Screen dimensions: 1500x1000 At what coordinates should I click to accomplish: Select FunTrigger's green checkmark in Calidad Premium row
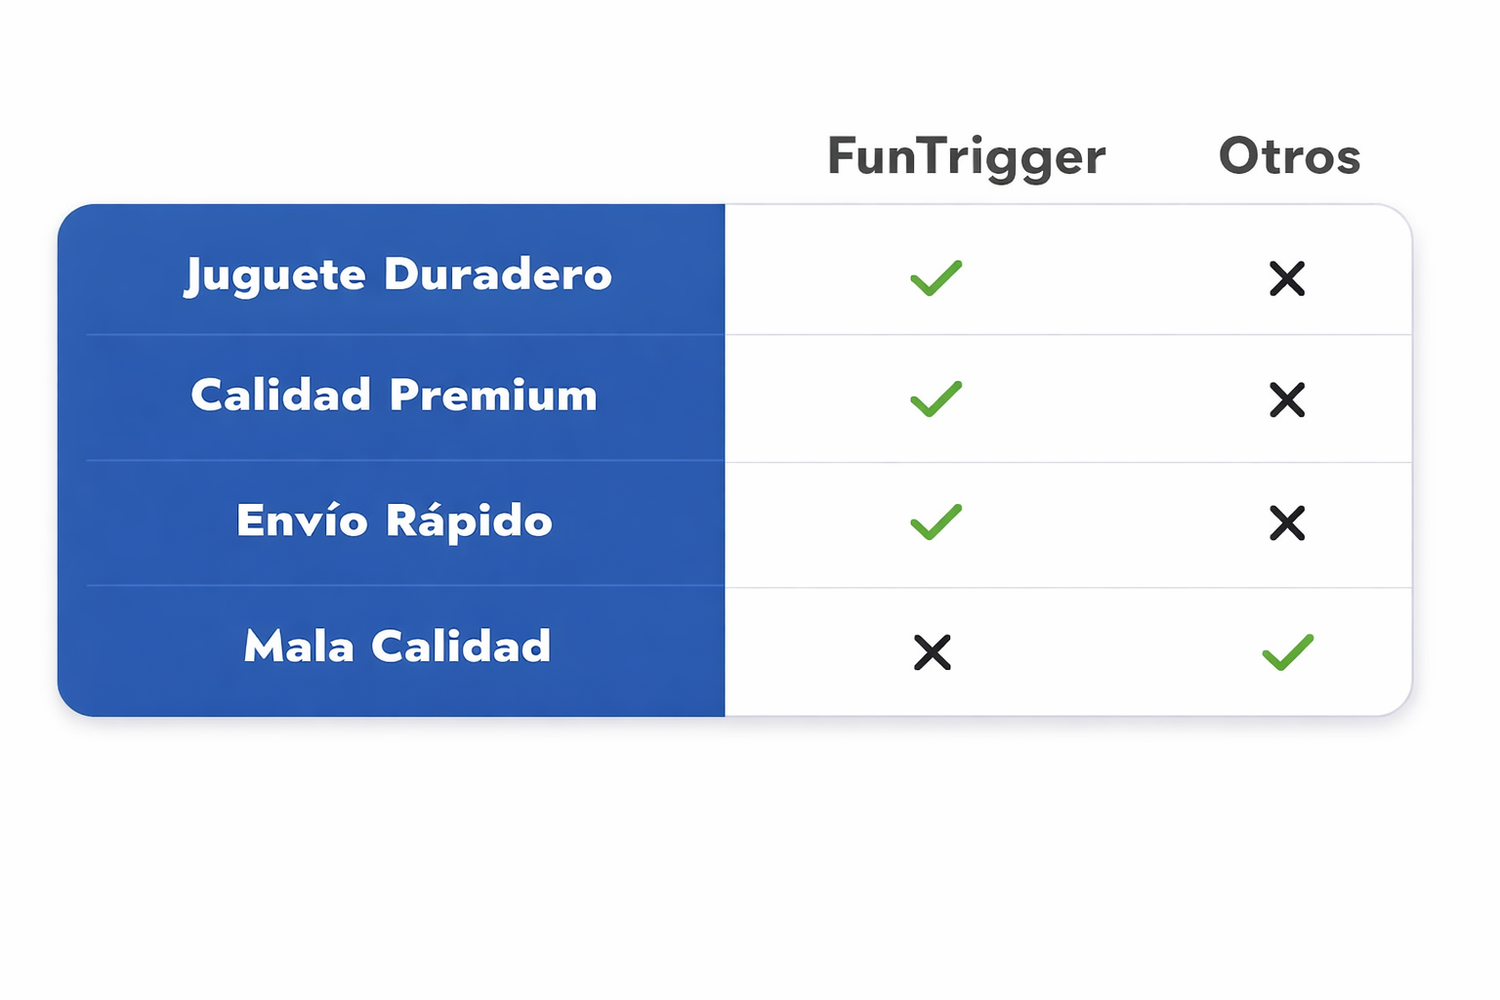point(936,399)
